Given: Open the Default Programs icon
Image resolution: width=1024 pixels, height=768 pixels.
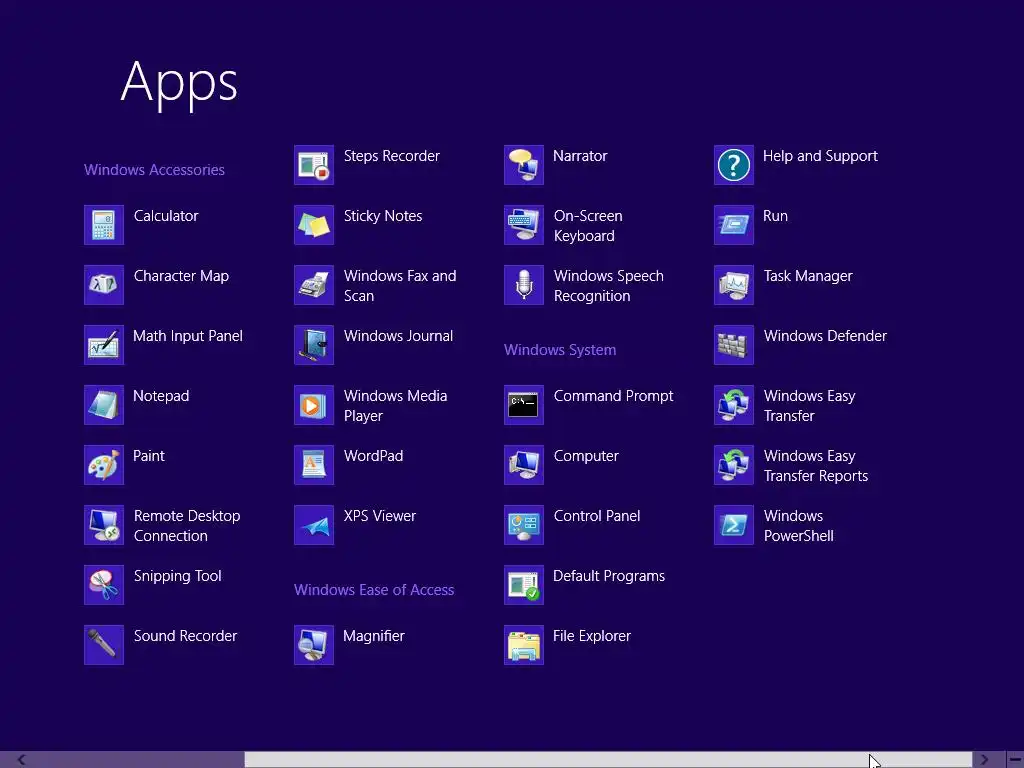Looking at the screenshot, I should click(x=524, y=586).
